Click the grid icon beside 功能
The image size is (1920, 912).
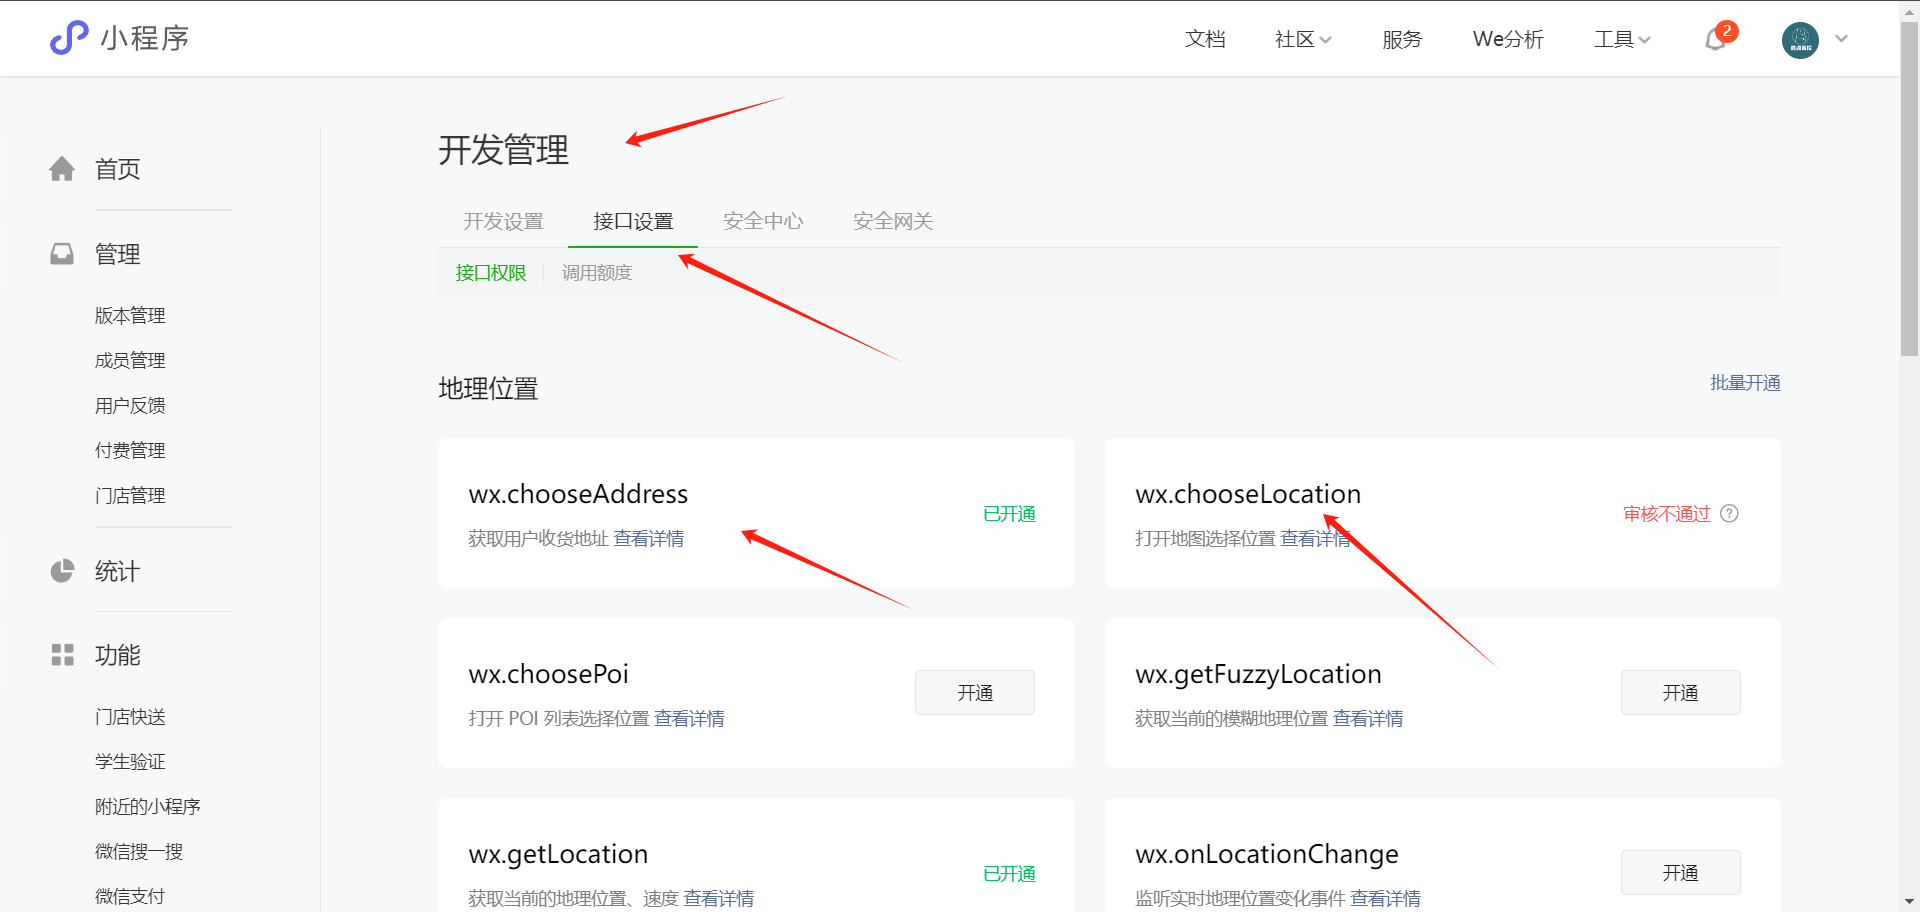coord(62,655)
